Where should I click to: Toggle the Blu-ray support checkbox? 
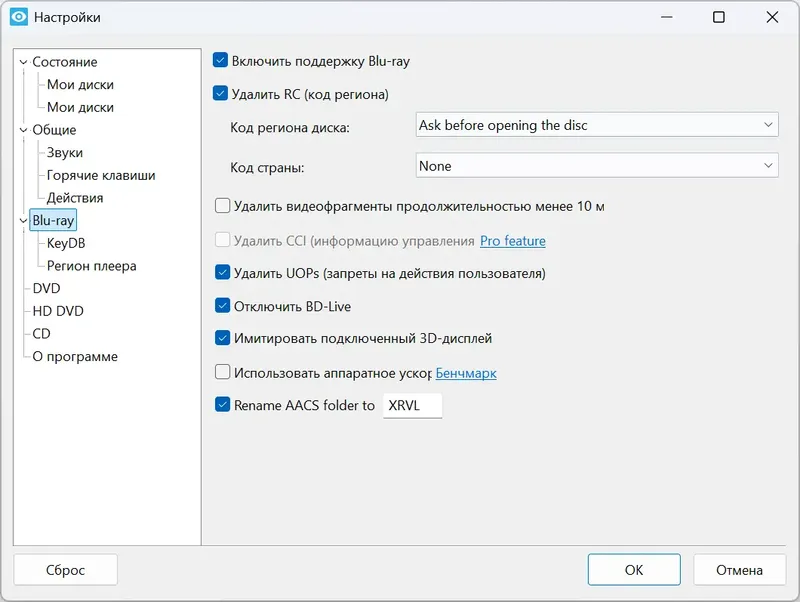point(221,61)
